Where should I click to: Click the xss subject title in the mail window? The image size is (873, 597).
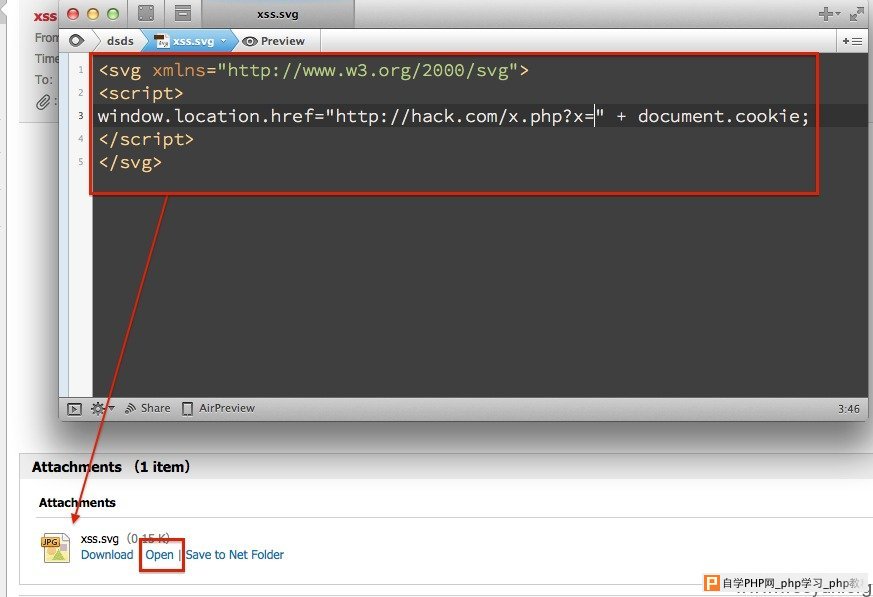click(x=45, y=17)
